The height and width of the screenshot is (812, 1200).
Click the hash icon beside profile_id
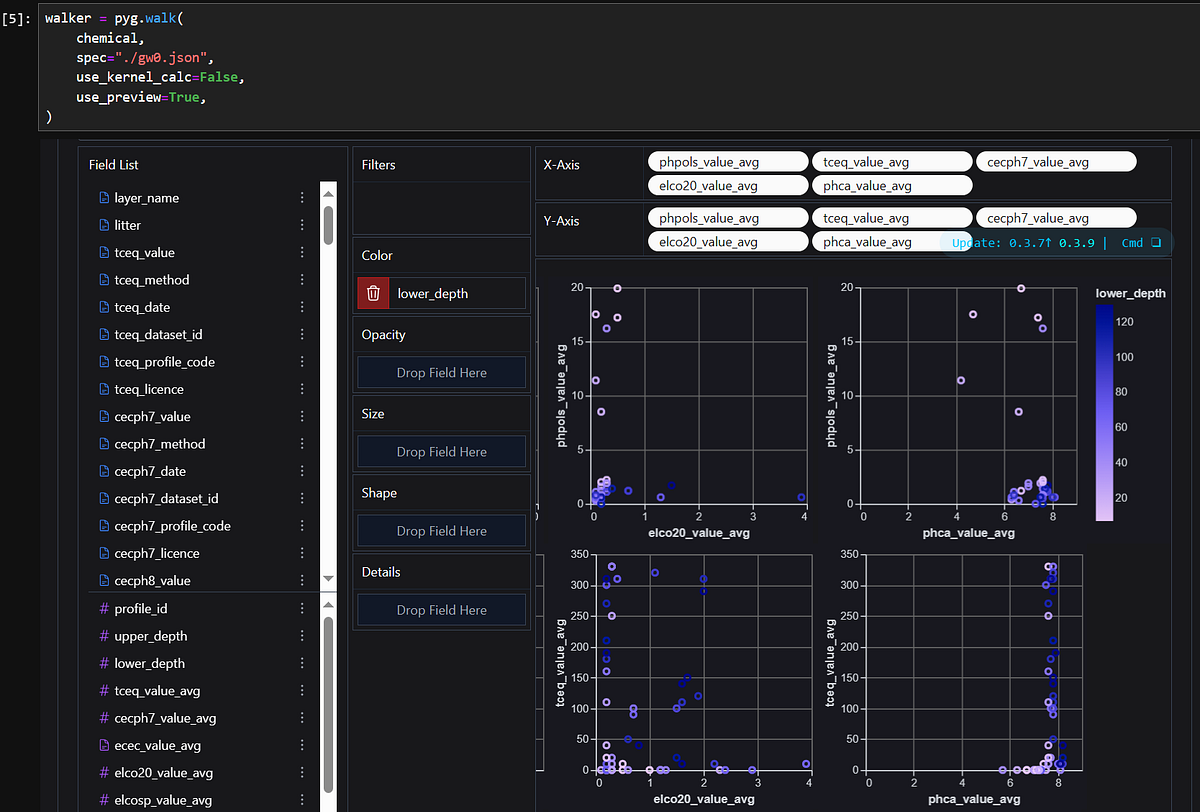103,608
